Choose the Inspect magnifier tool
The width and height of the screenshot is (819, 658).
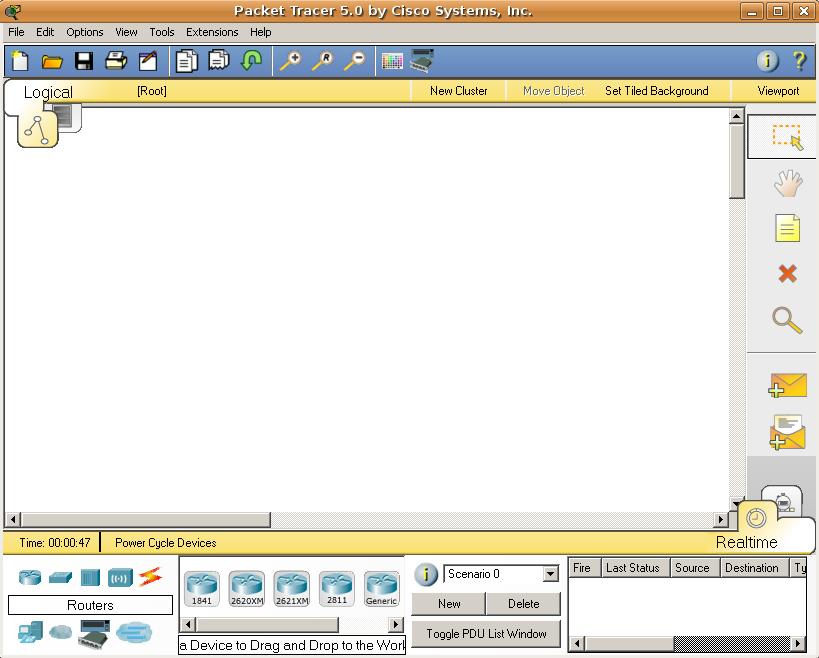(787, 320)
